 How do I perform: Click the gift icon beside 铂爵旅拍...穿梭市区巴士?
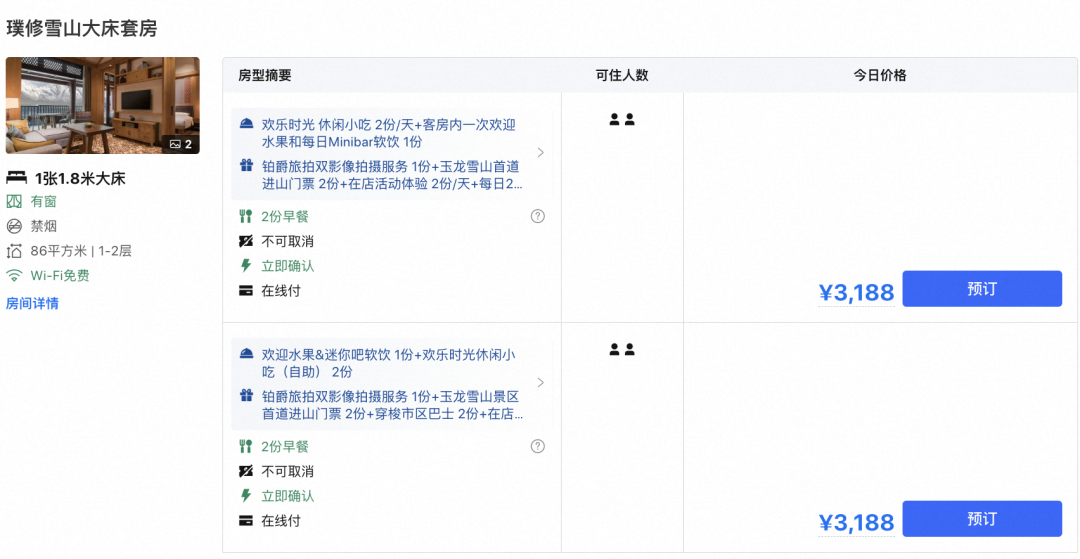[247, 395]
